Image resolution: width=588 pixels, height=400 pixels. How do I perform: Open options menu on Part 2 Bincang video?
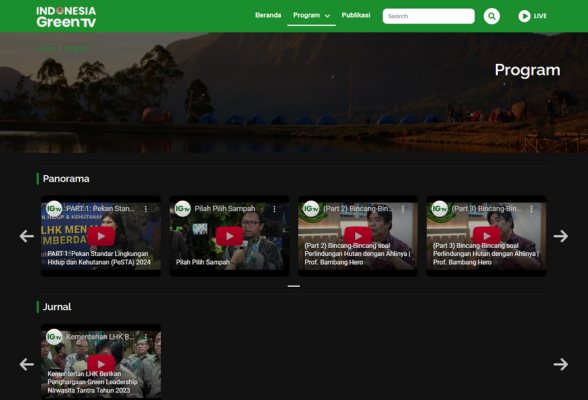403,209
